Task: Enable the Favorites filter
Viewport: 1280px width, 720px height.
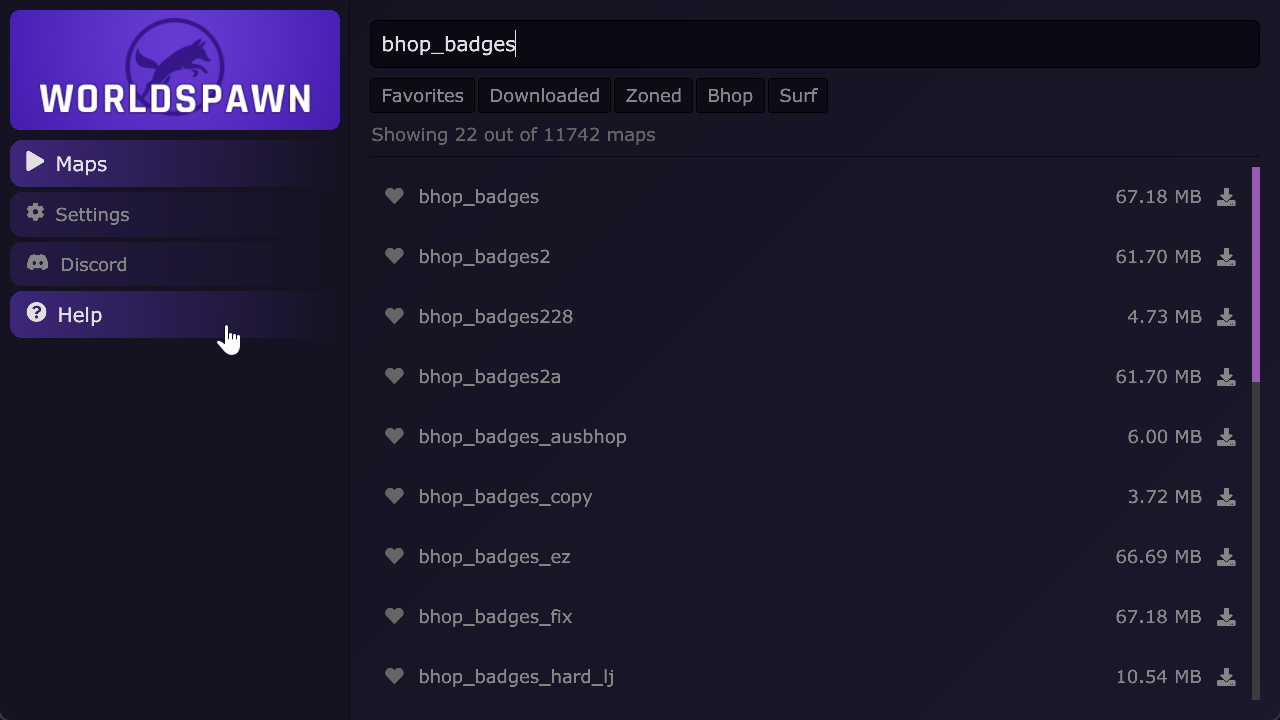Action: [x=422, y=96]
